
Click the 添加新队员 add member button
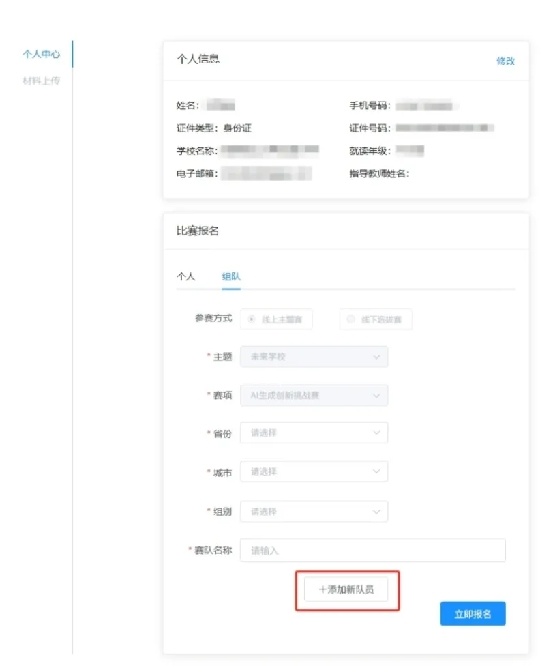click(x=346, y=590)
